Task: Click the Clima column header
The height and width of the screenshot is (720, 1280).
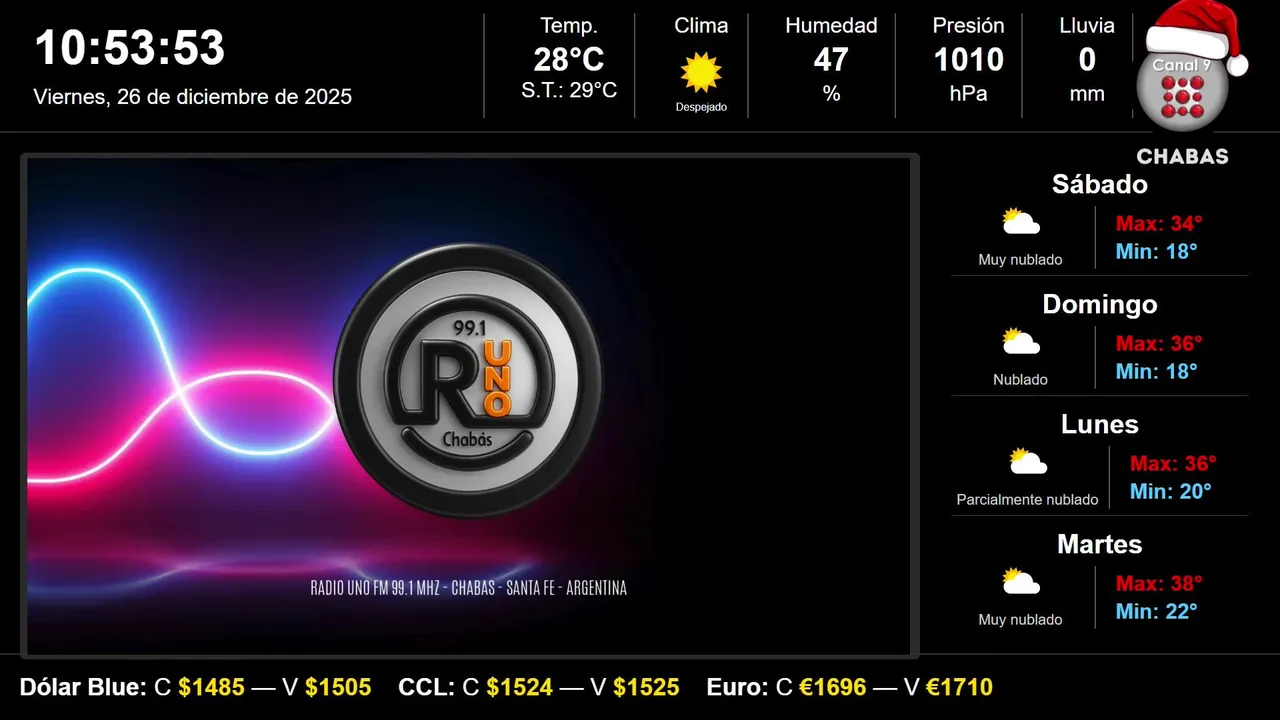Action: (x=701, y=26)
